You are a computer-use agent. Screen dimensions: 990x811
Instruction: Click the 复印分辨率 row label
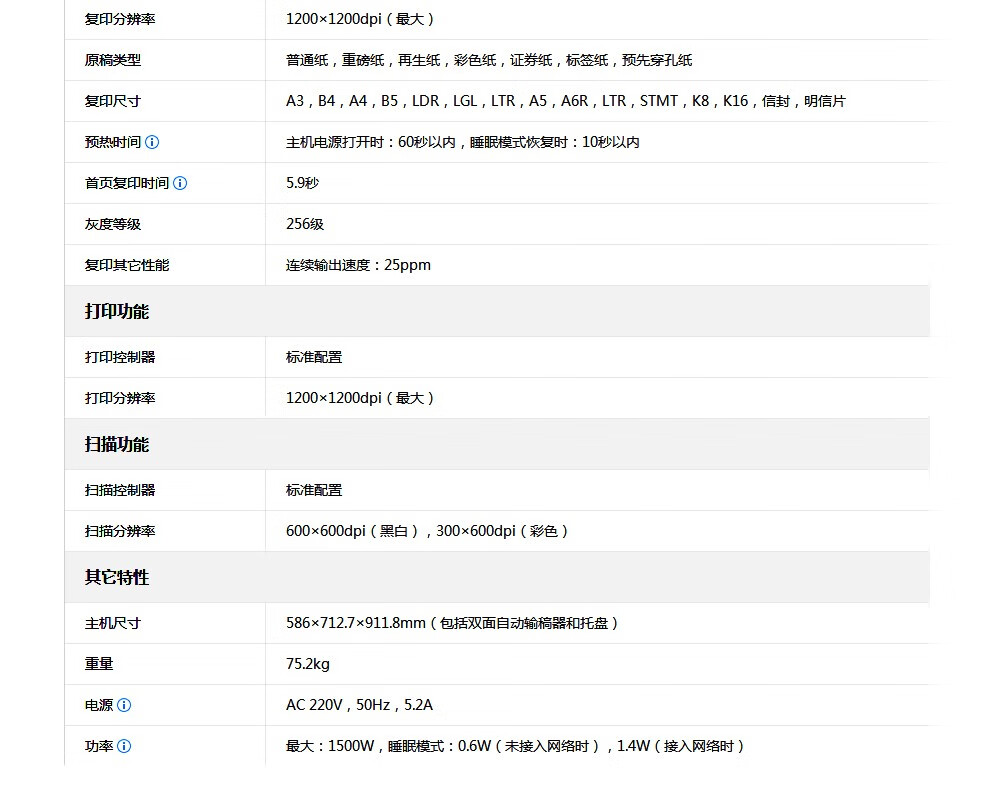[120, 19]
